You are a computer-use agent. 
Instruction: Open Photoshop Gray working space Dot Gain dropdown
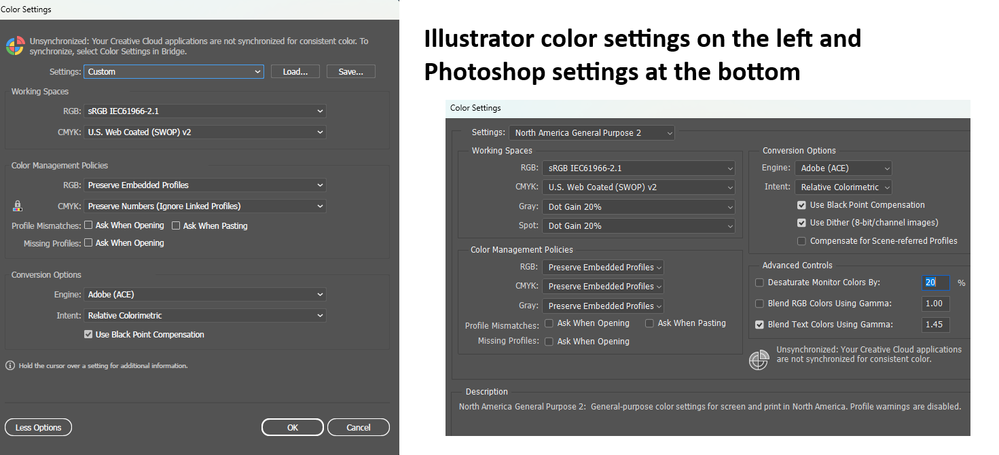point(638,206)
